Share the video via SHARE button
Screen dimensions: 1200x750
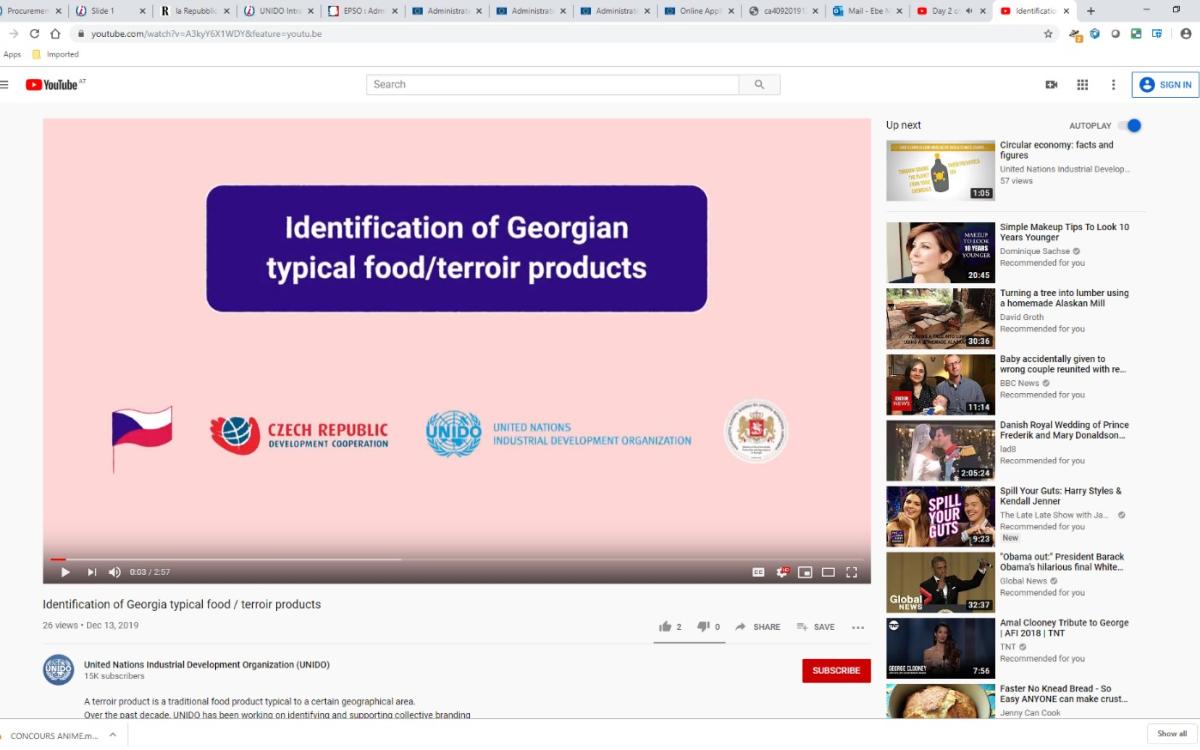point(757,627)
